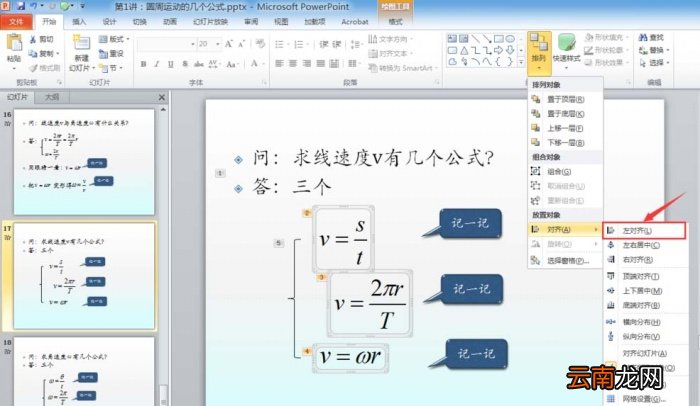Click the 排列 (Arrange) button
Image resolution: width=700 pixels, height=406 pixels.
[539, 53]
